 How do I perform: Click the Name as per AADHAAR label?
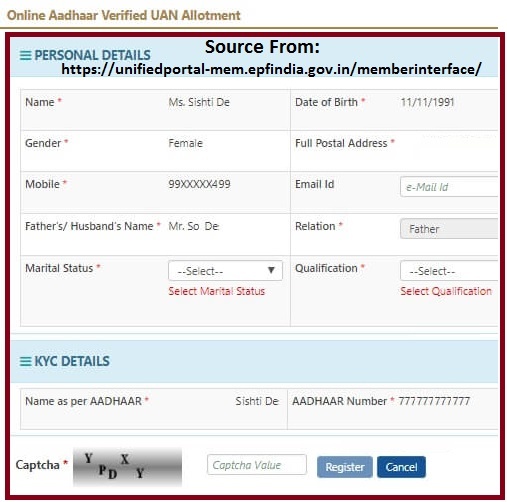pos(83,401)
